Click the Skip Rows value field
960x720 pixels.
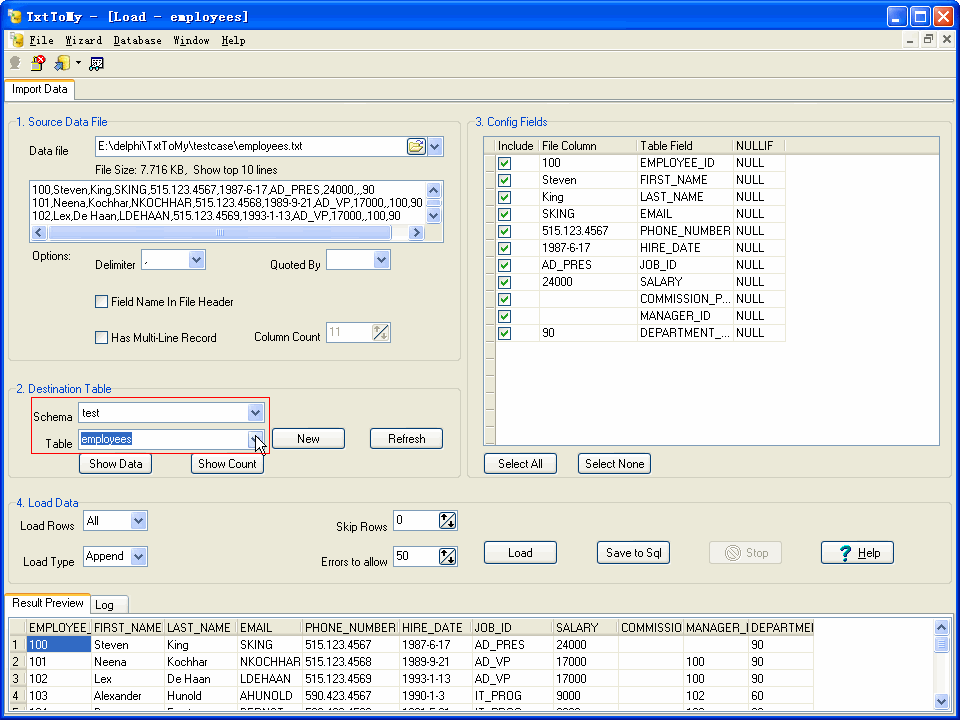pyautogui.click(x=416, y=521)
